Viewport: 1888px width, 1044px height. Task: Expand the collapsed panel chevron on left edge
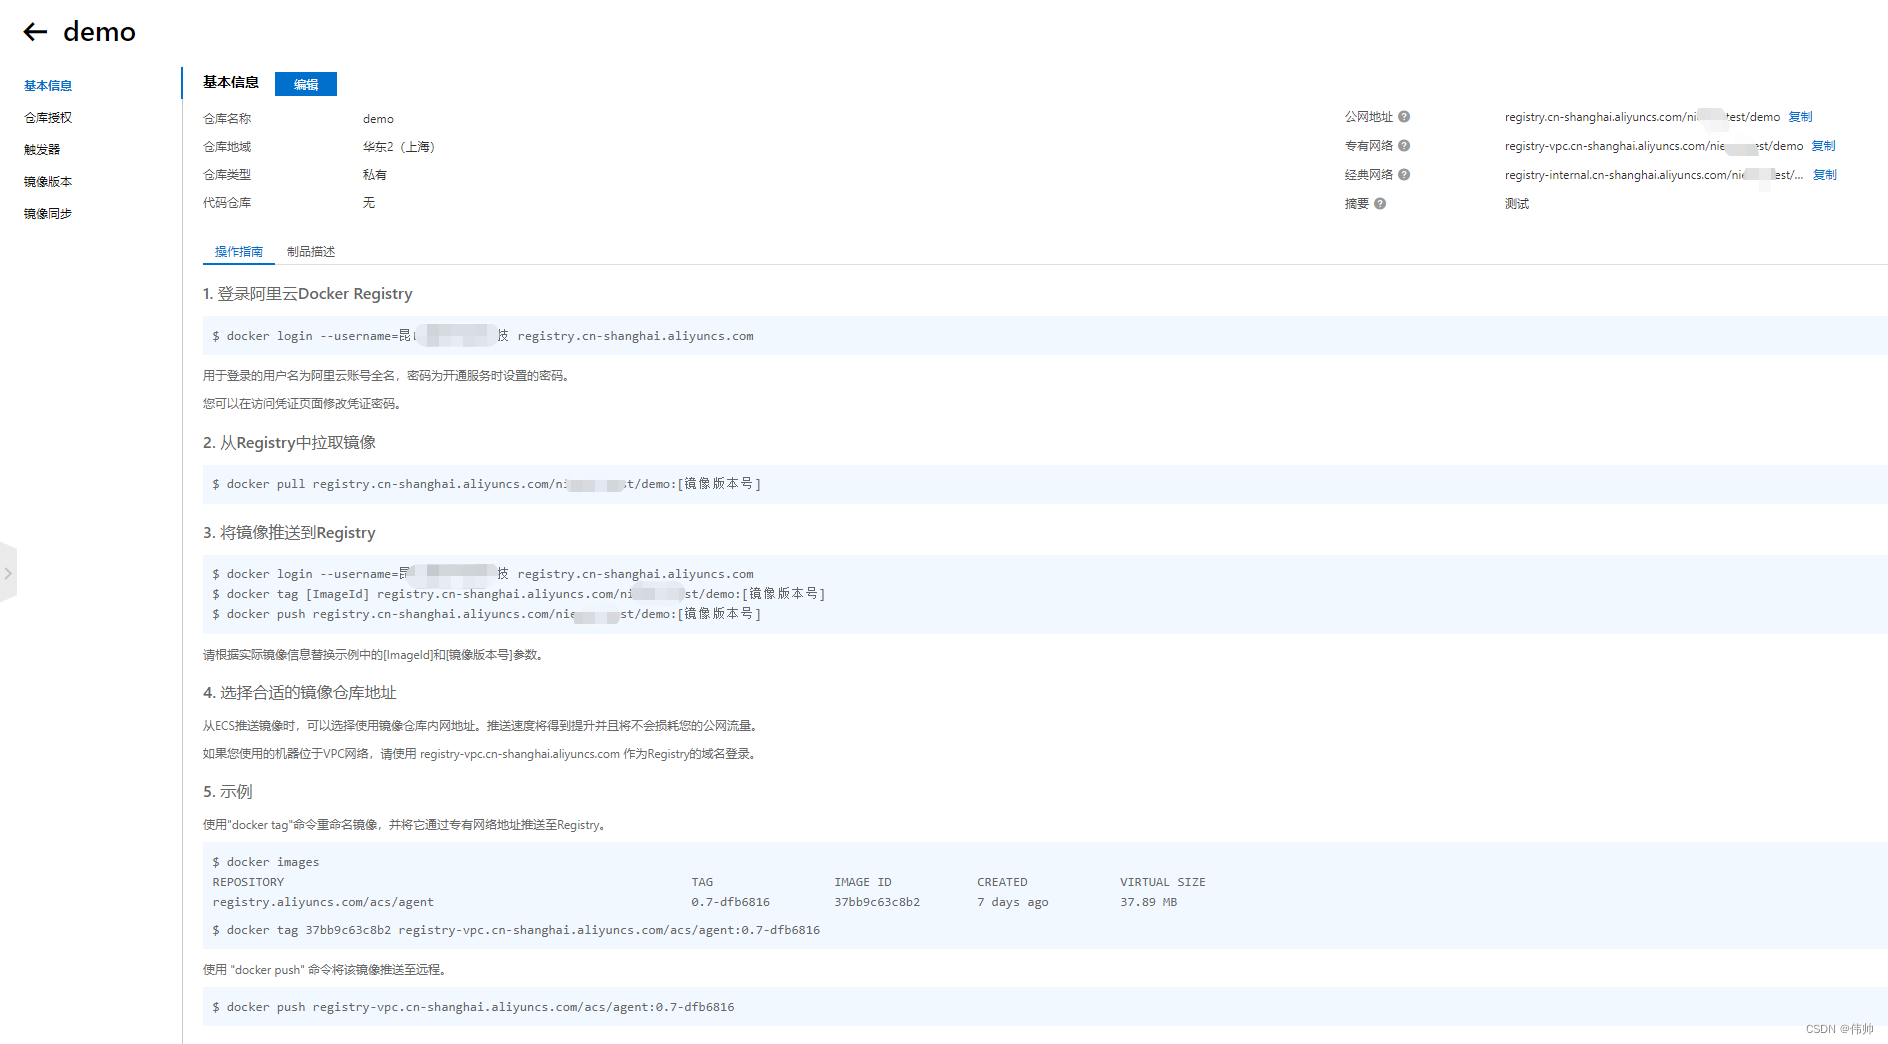coord(10,573)
